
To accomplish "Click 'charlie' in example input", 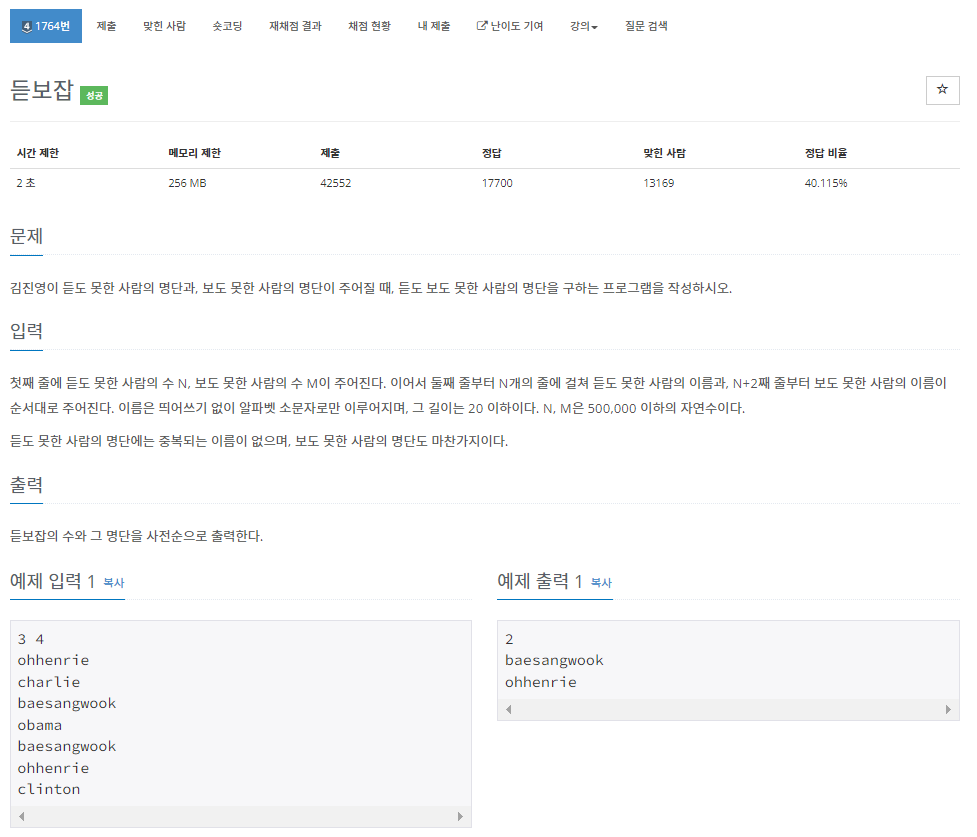I will pyautogui.click(x=49, y=682).
